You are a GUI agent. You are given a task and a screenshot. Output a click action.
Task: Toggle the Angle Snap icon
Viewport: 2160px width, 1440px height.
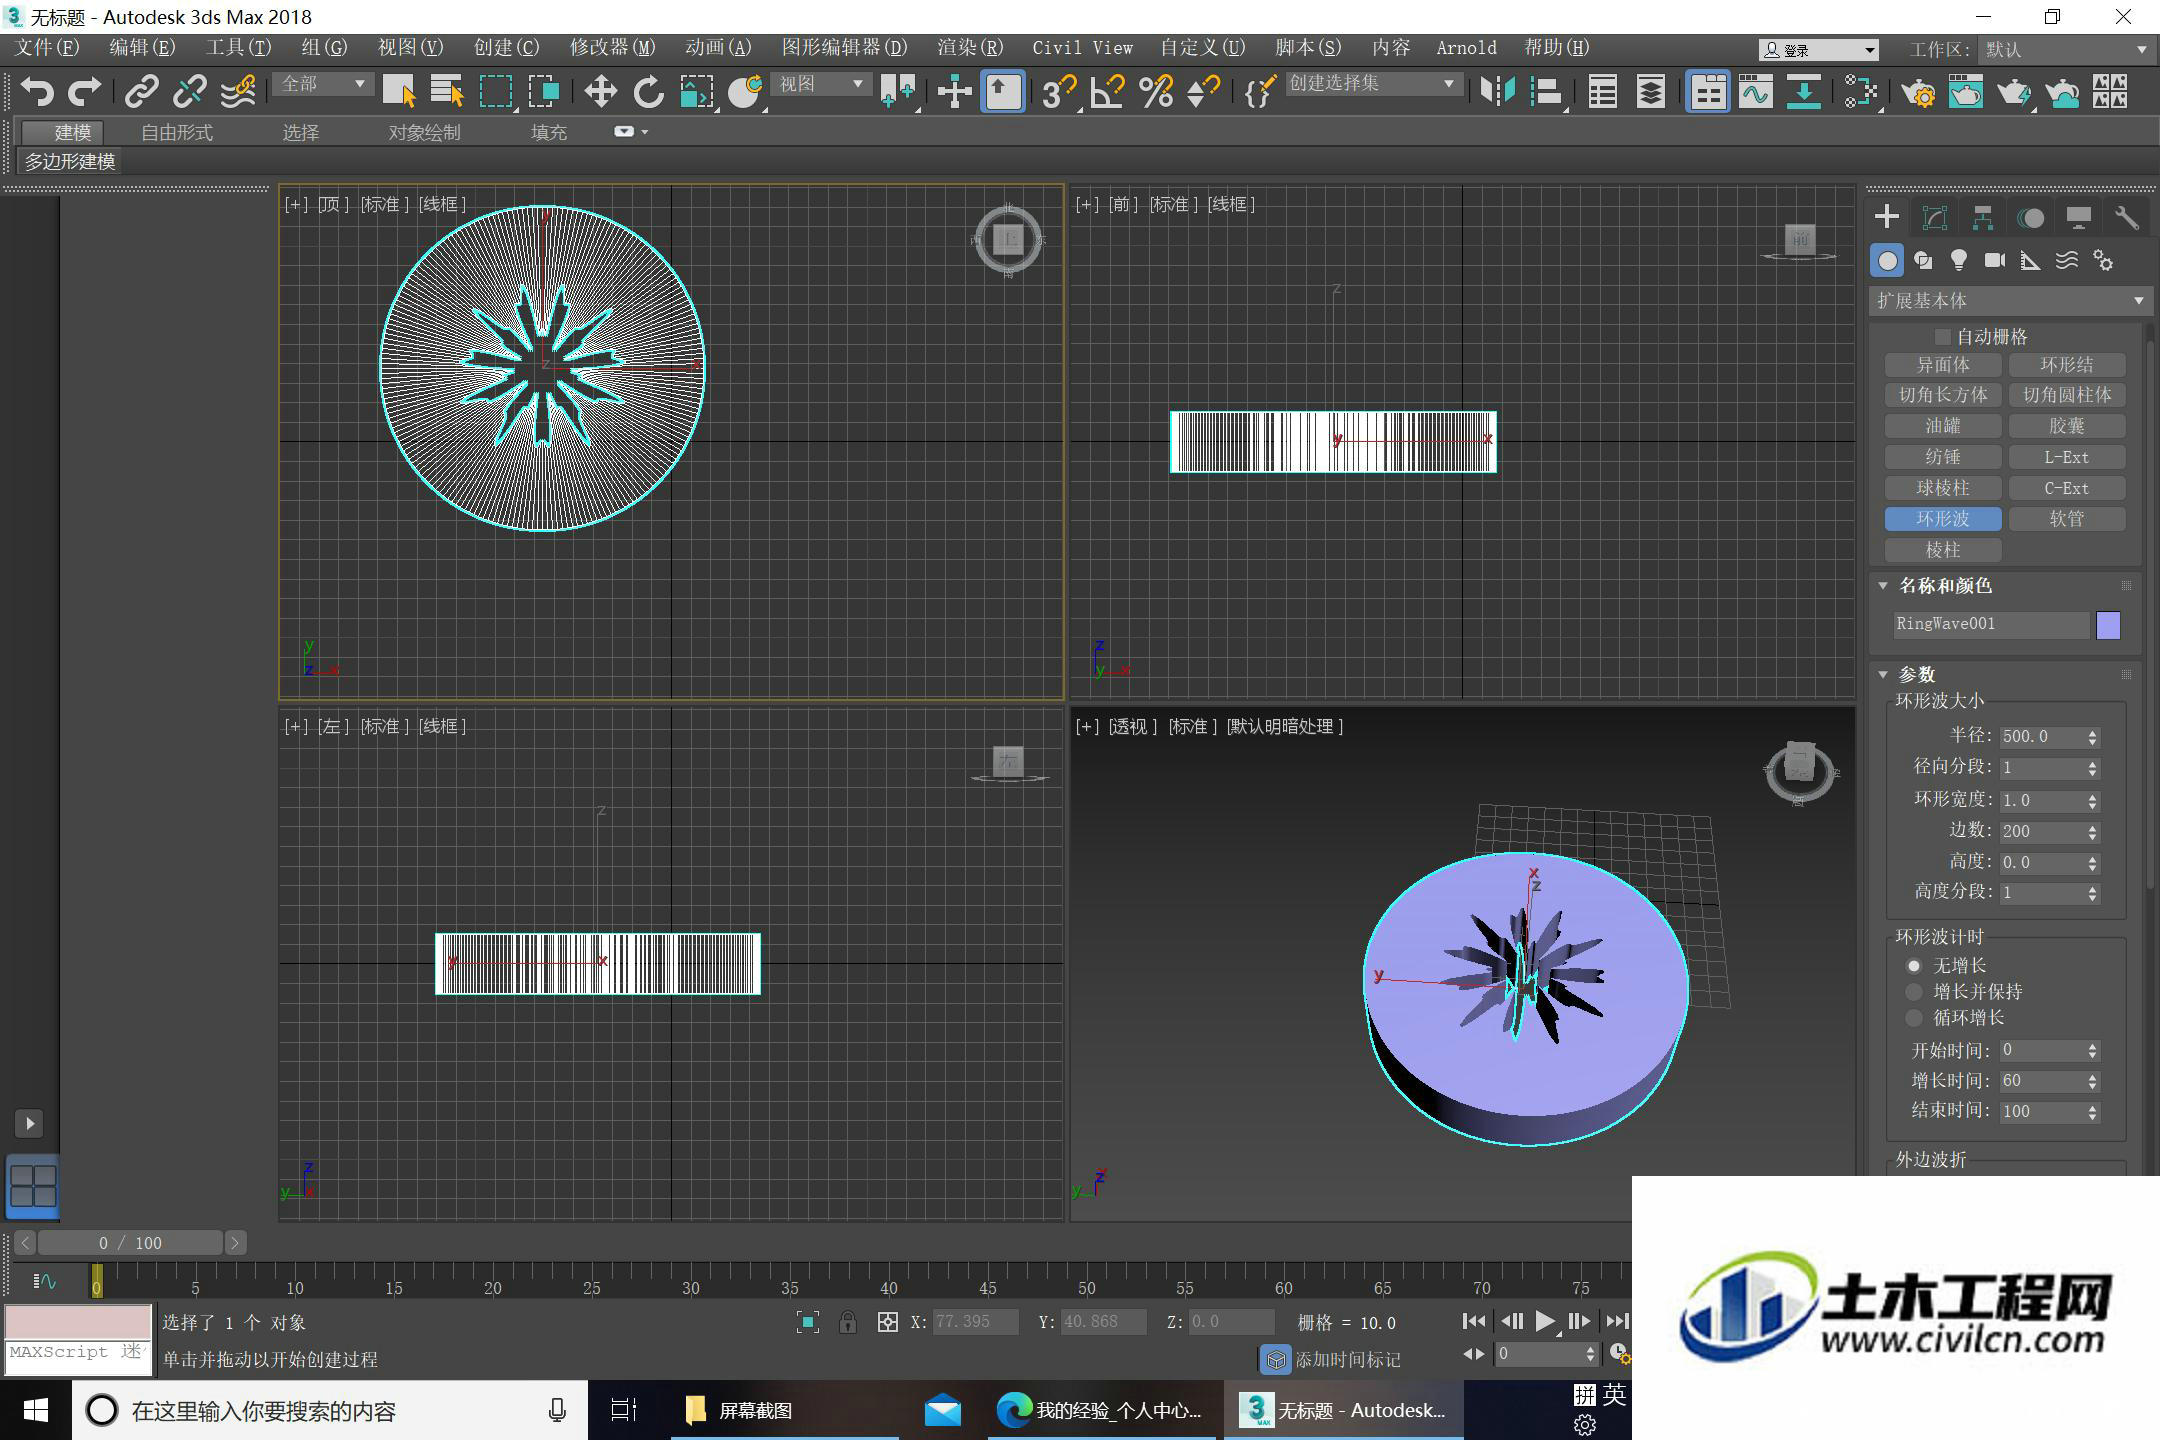coord(1107,92)
